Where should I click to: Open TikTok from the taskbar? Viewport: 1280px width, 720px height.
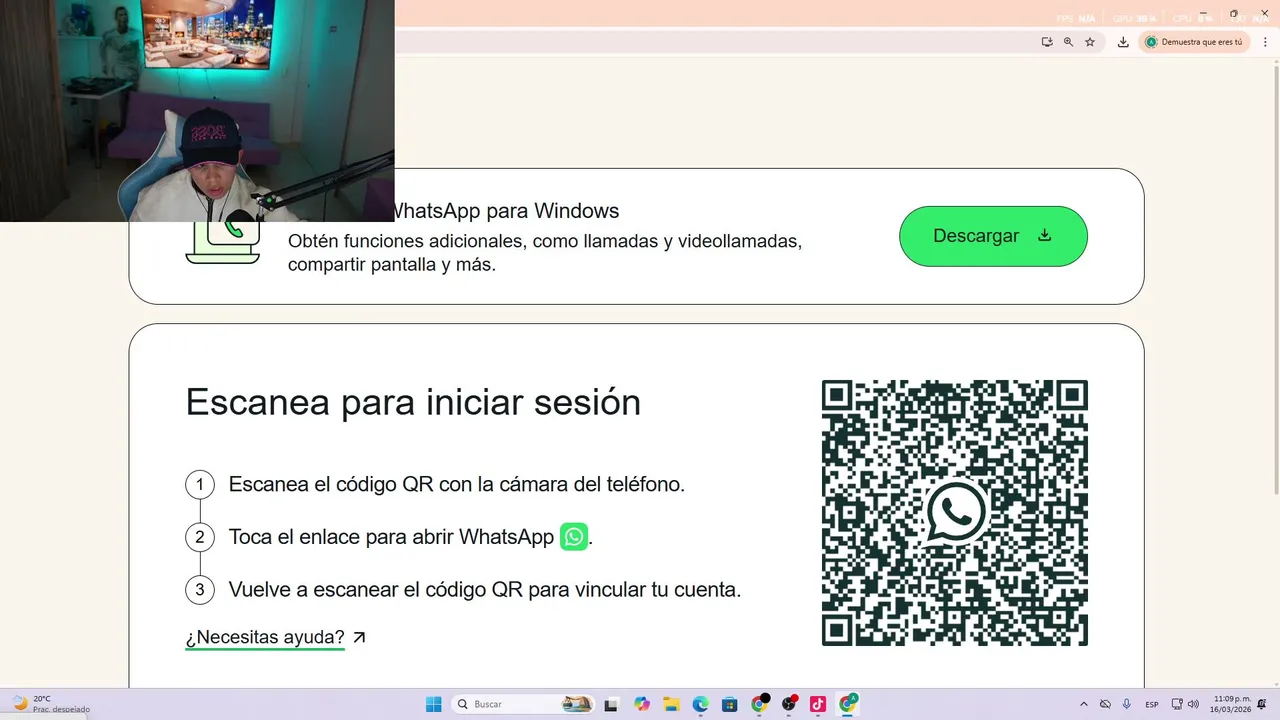[818, 704]
